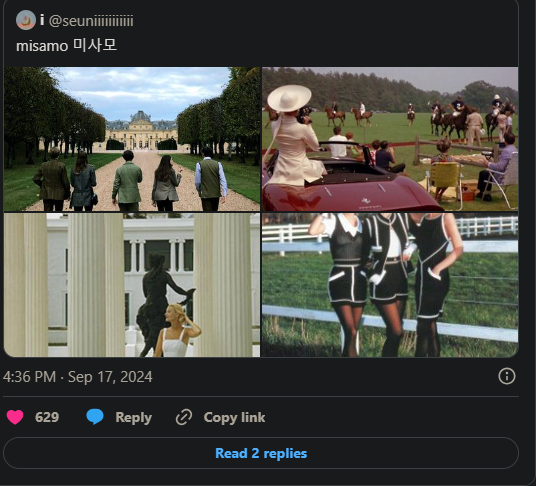
Task: Open the columns and statue photo
Action: [x=132, y=285]
